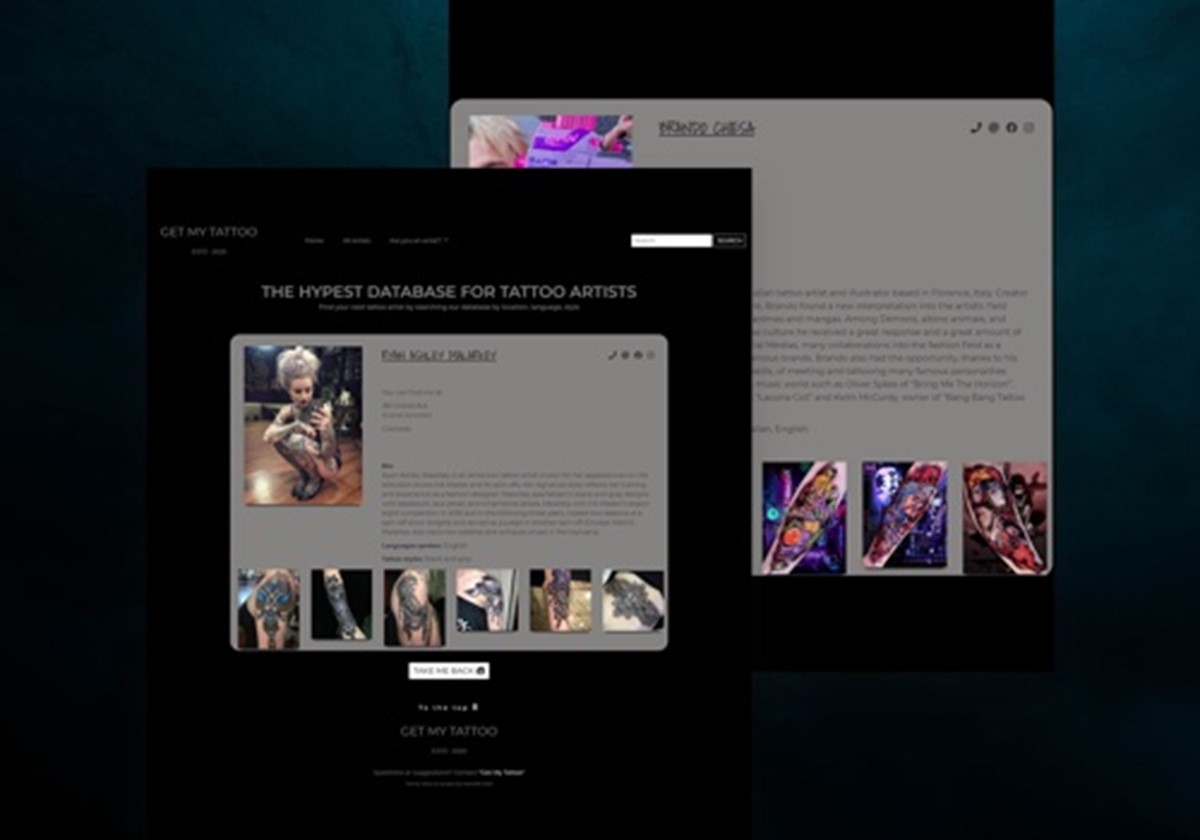Click Instagram icon on Ryan Ashley card

click(x=651, y=355)
